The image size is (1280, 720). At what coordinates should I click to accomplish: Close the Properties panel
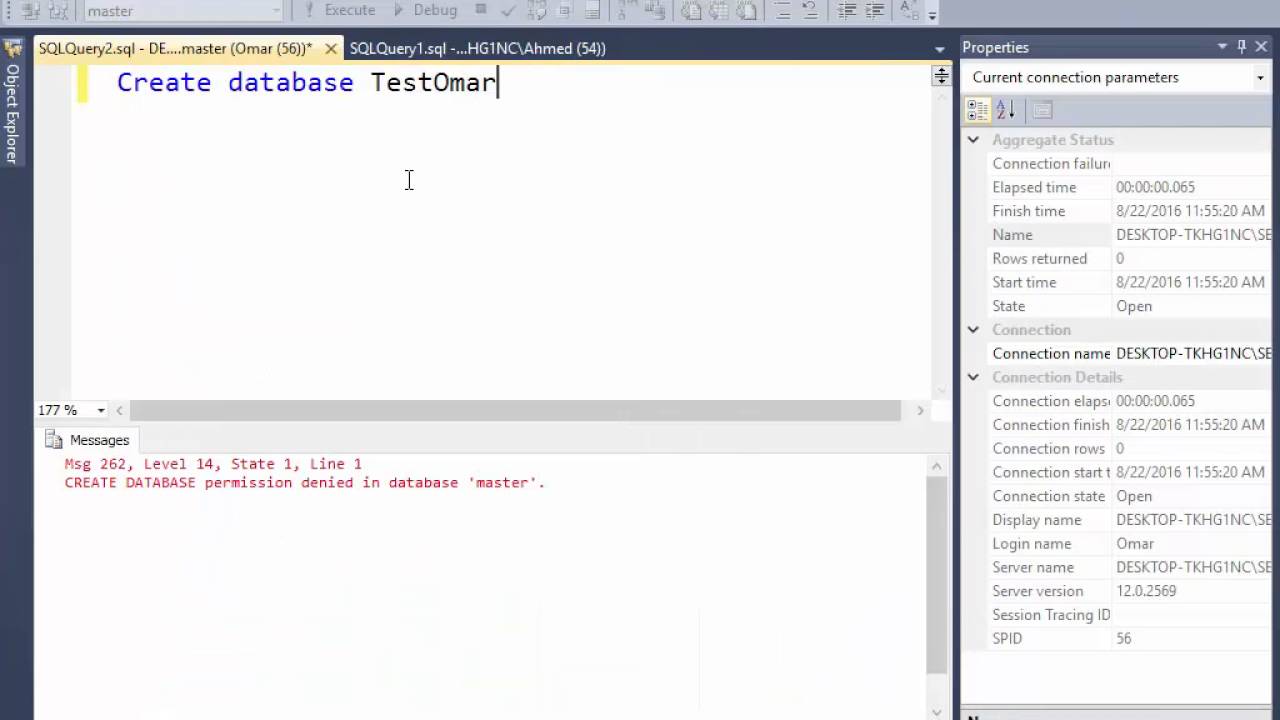coord(1262,47)
